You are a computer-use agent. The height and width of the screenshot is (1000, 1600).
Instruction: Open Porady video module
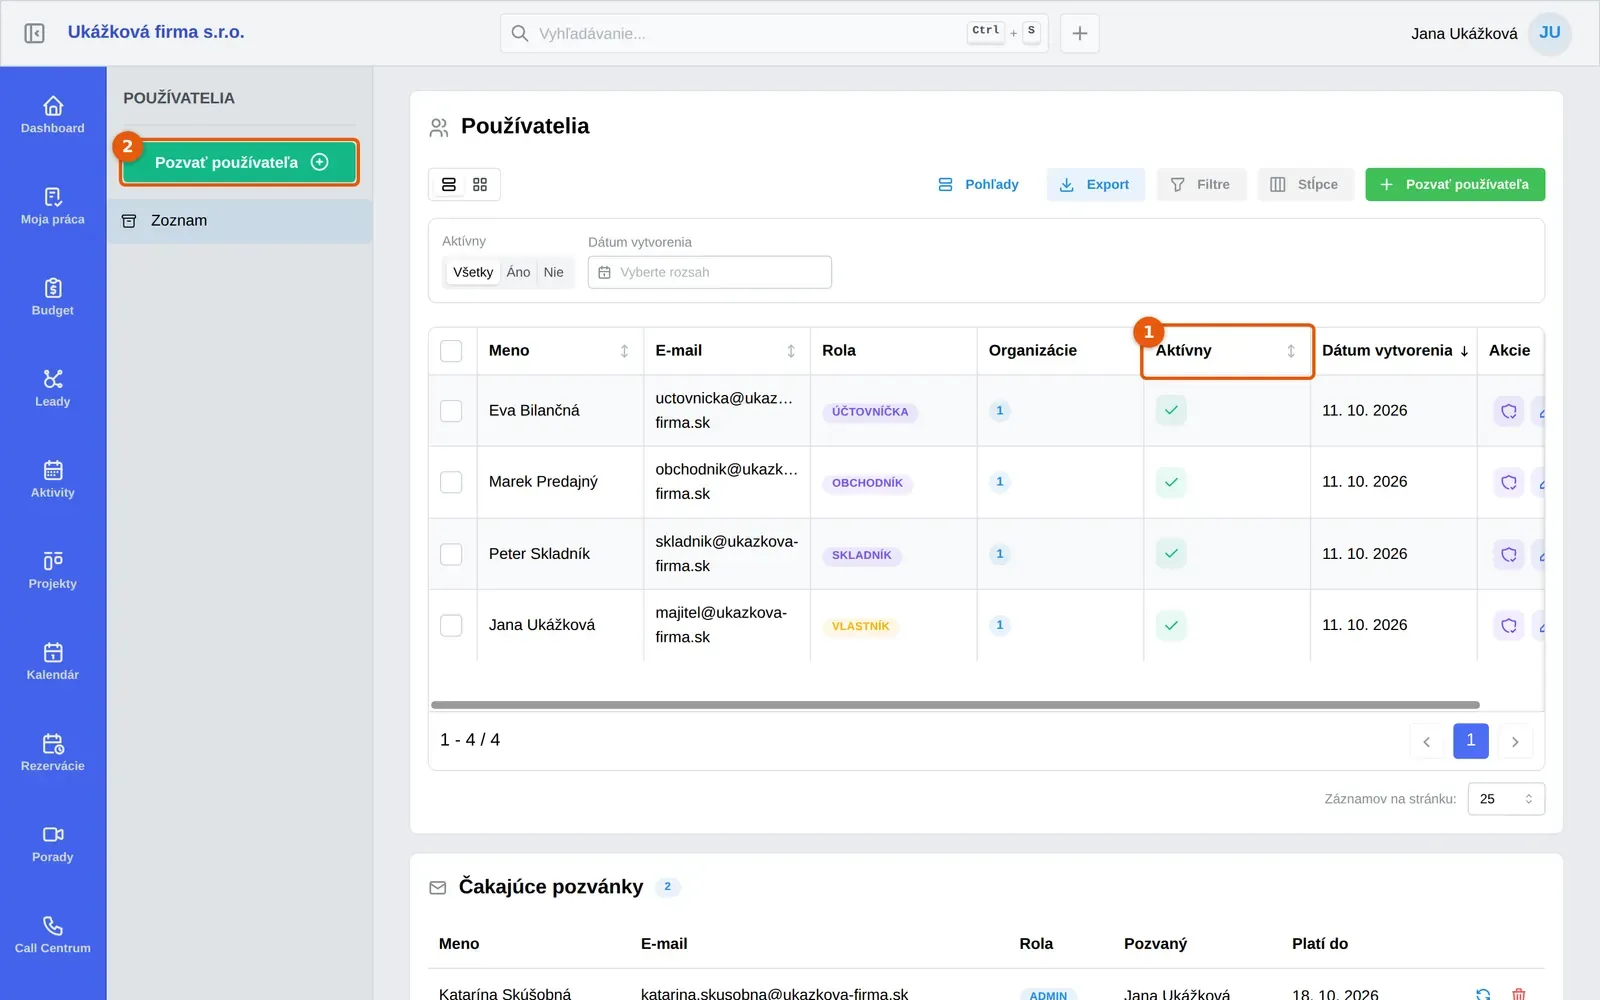[53, 843]
